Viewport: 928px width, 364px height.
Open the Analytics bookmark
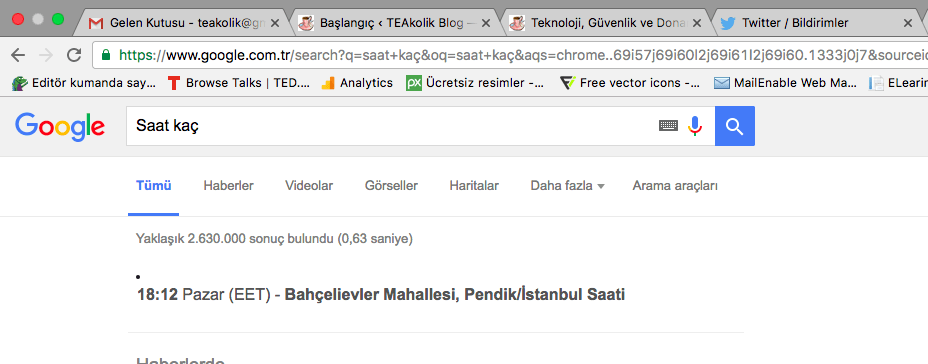coord(357,83)
